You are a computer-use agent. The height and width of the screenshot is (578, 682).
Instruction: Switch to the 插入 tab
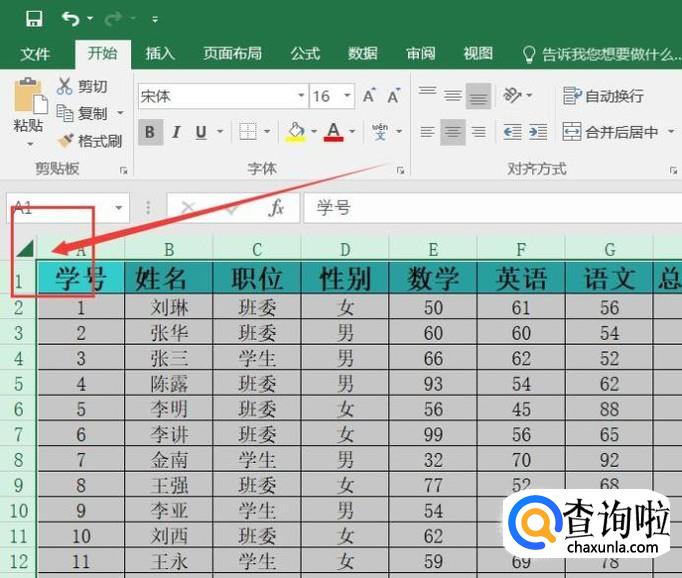(x=160, y=53)
